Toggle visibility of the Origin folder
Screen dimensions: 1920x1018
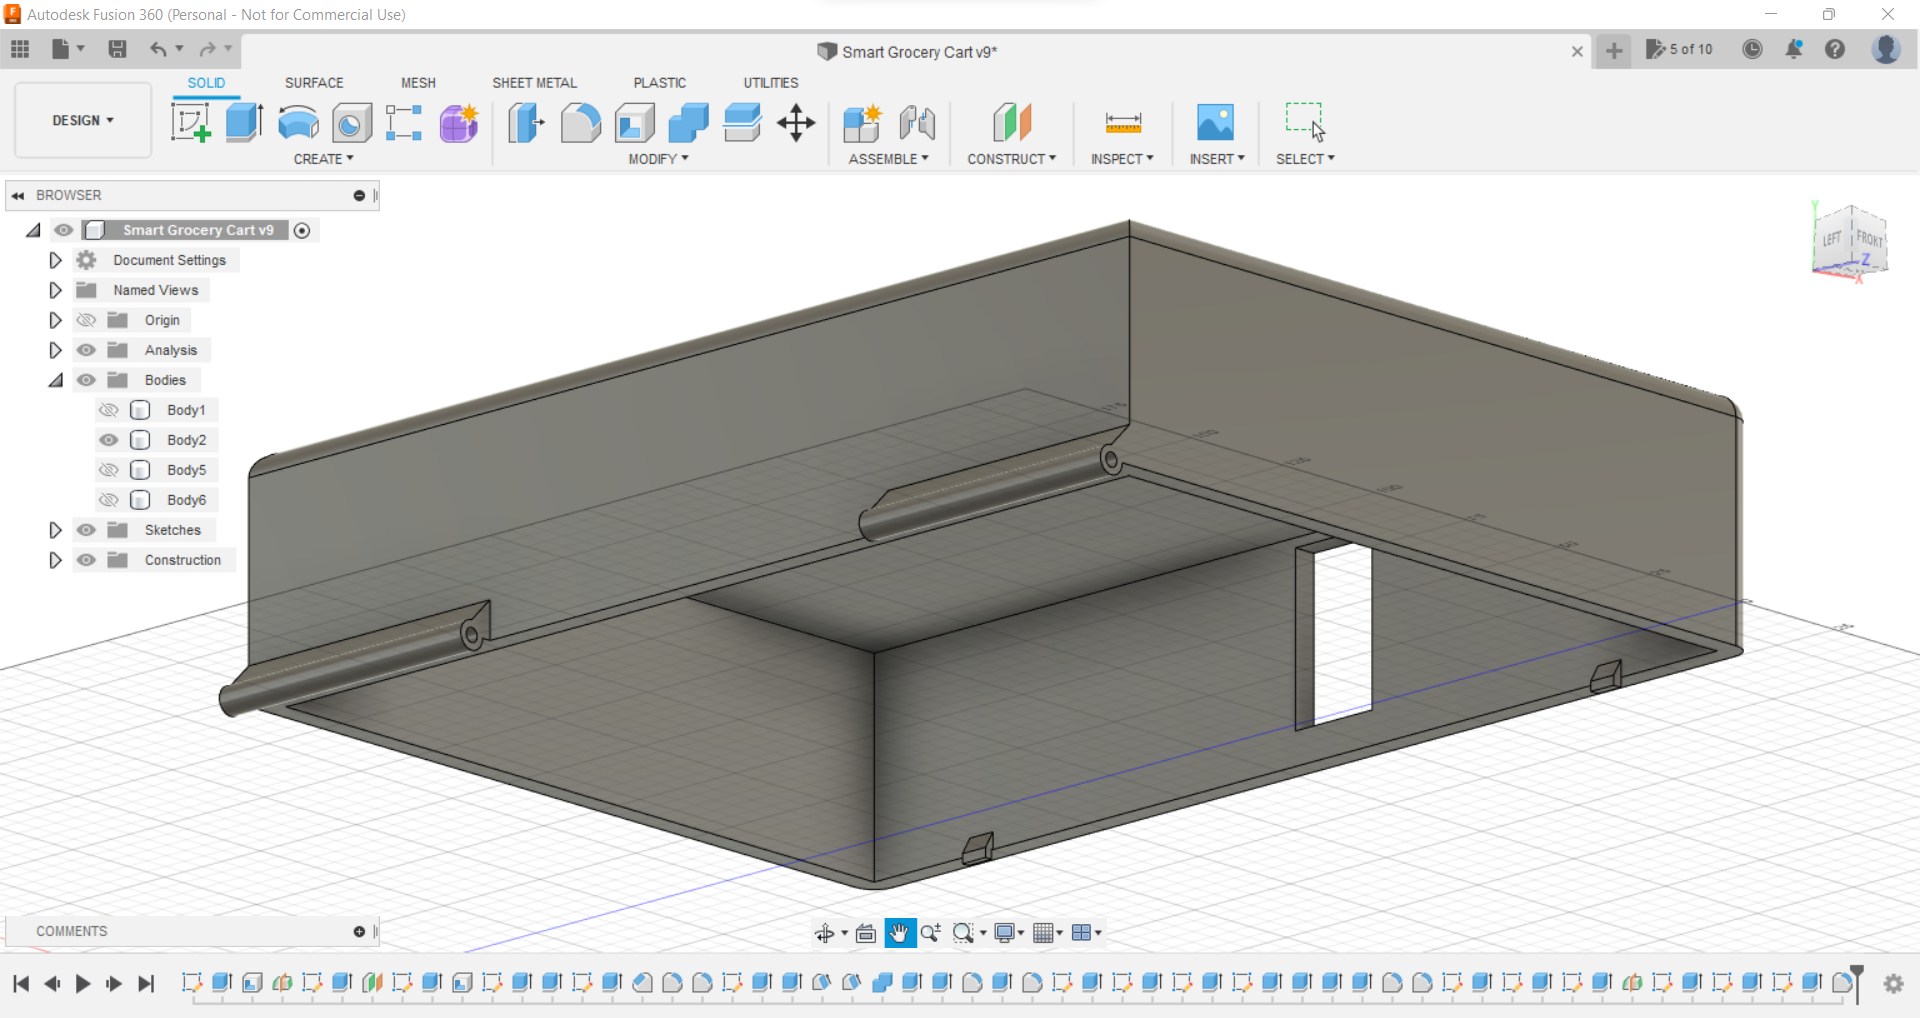coord(87,320)
